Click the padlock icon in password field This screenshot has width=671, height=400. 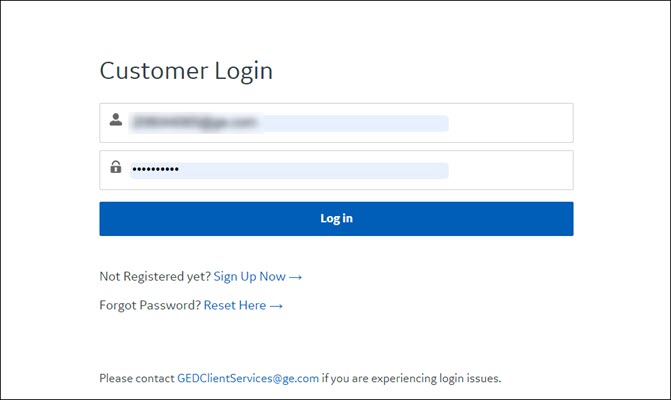coord(116,166)
